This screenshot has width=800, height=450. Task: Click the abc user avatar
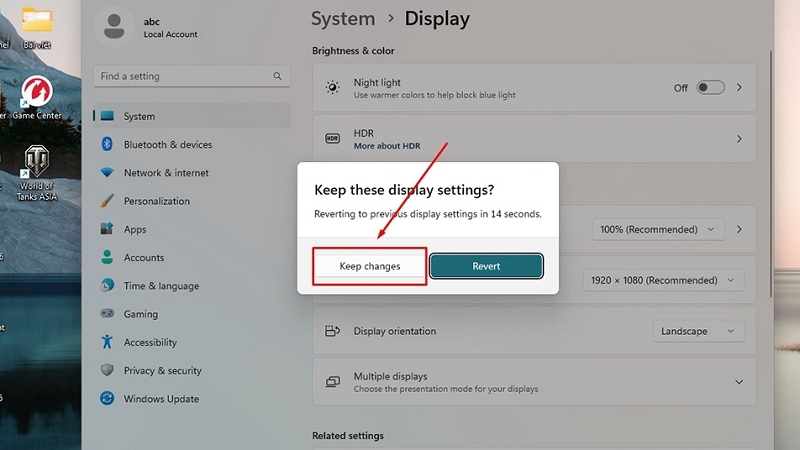click(x=114, y=27)
